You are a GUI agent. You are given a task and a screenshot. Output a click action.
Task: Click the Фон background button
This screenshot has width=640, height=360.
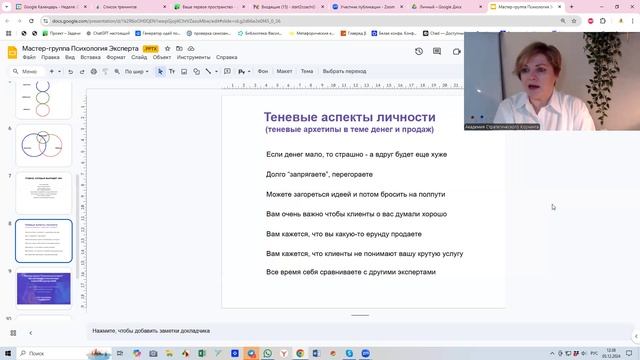click(x=263, y=71)
